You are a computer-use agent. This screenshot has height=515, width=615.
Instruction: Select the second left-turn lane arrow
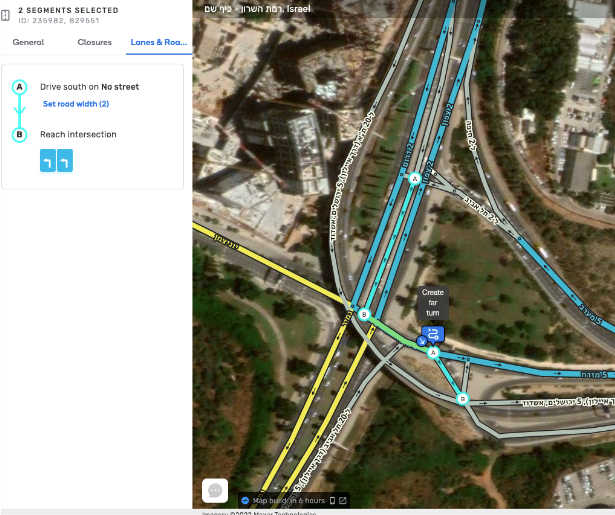coord(65,160)
